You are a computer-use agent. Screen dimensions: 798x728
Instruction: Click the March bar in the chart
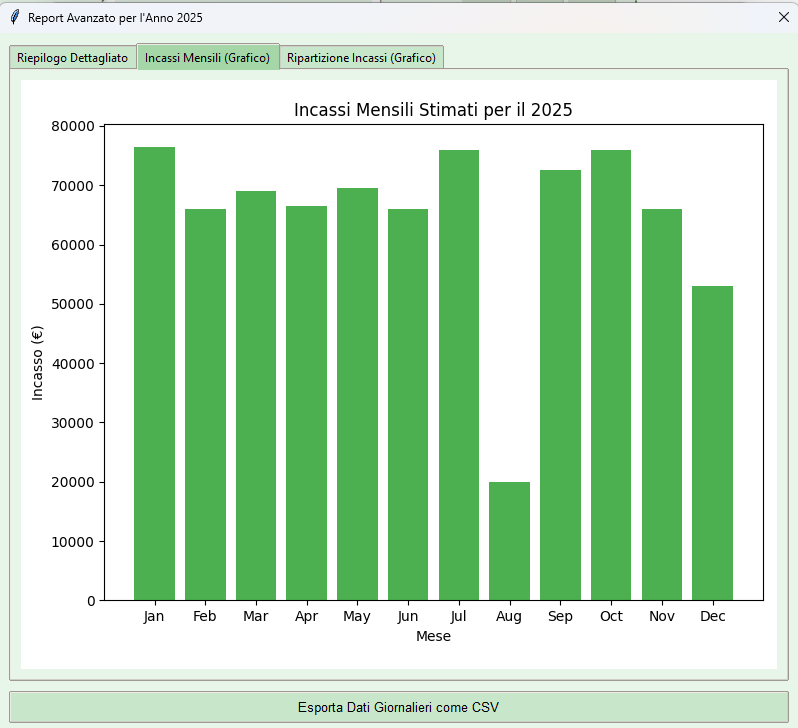[256, 395]
